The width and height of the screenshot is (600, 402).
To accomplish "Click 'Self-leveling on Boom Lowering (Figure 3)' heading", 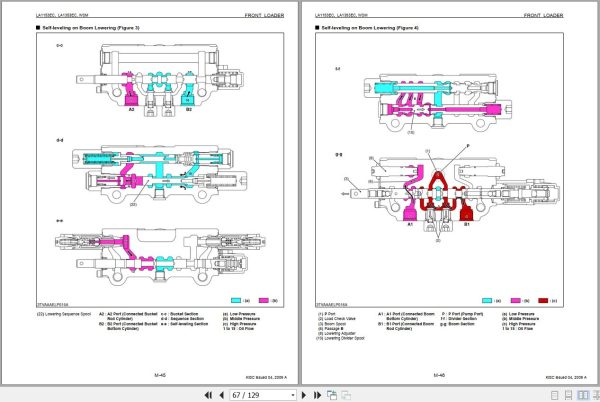I will [x=91, y=28].
